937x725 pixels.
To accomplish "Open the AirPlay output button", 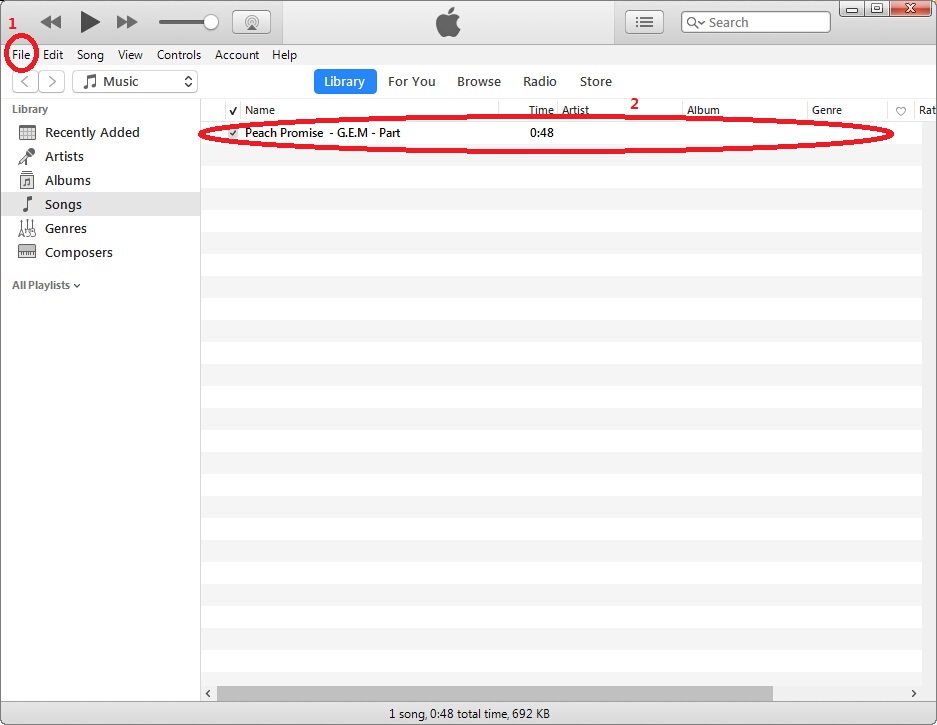I will pyautogui.click(x=252, y=23).
